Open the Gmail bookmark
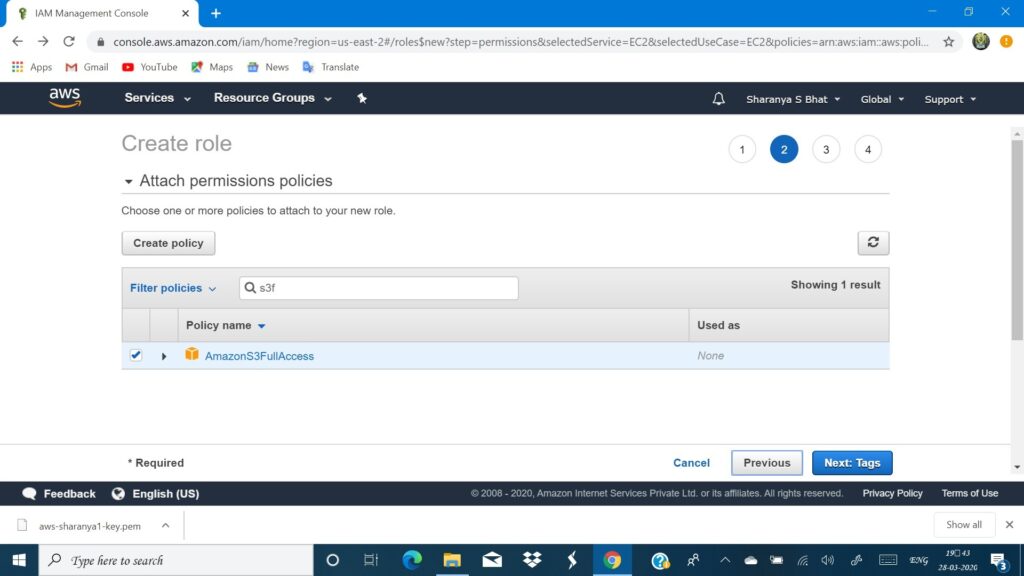This screenshot has height=576, width=1024. tap(87, 67)
